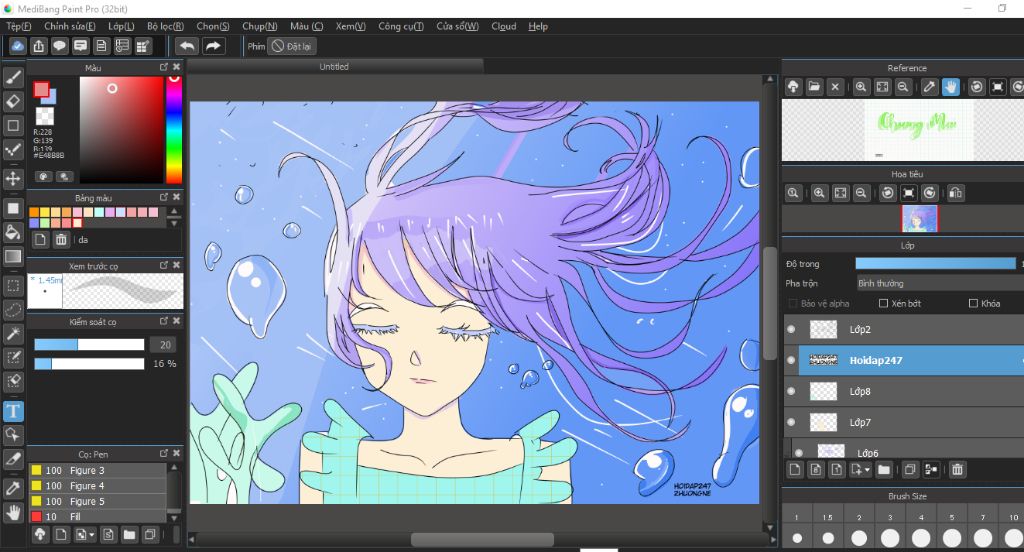This screenshot has height=552, width=1024.
Task: Open the Pha trộn blend mode dropdown
Action: [x=940, y=283]
